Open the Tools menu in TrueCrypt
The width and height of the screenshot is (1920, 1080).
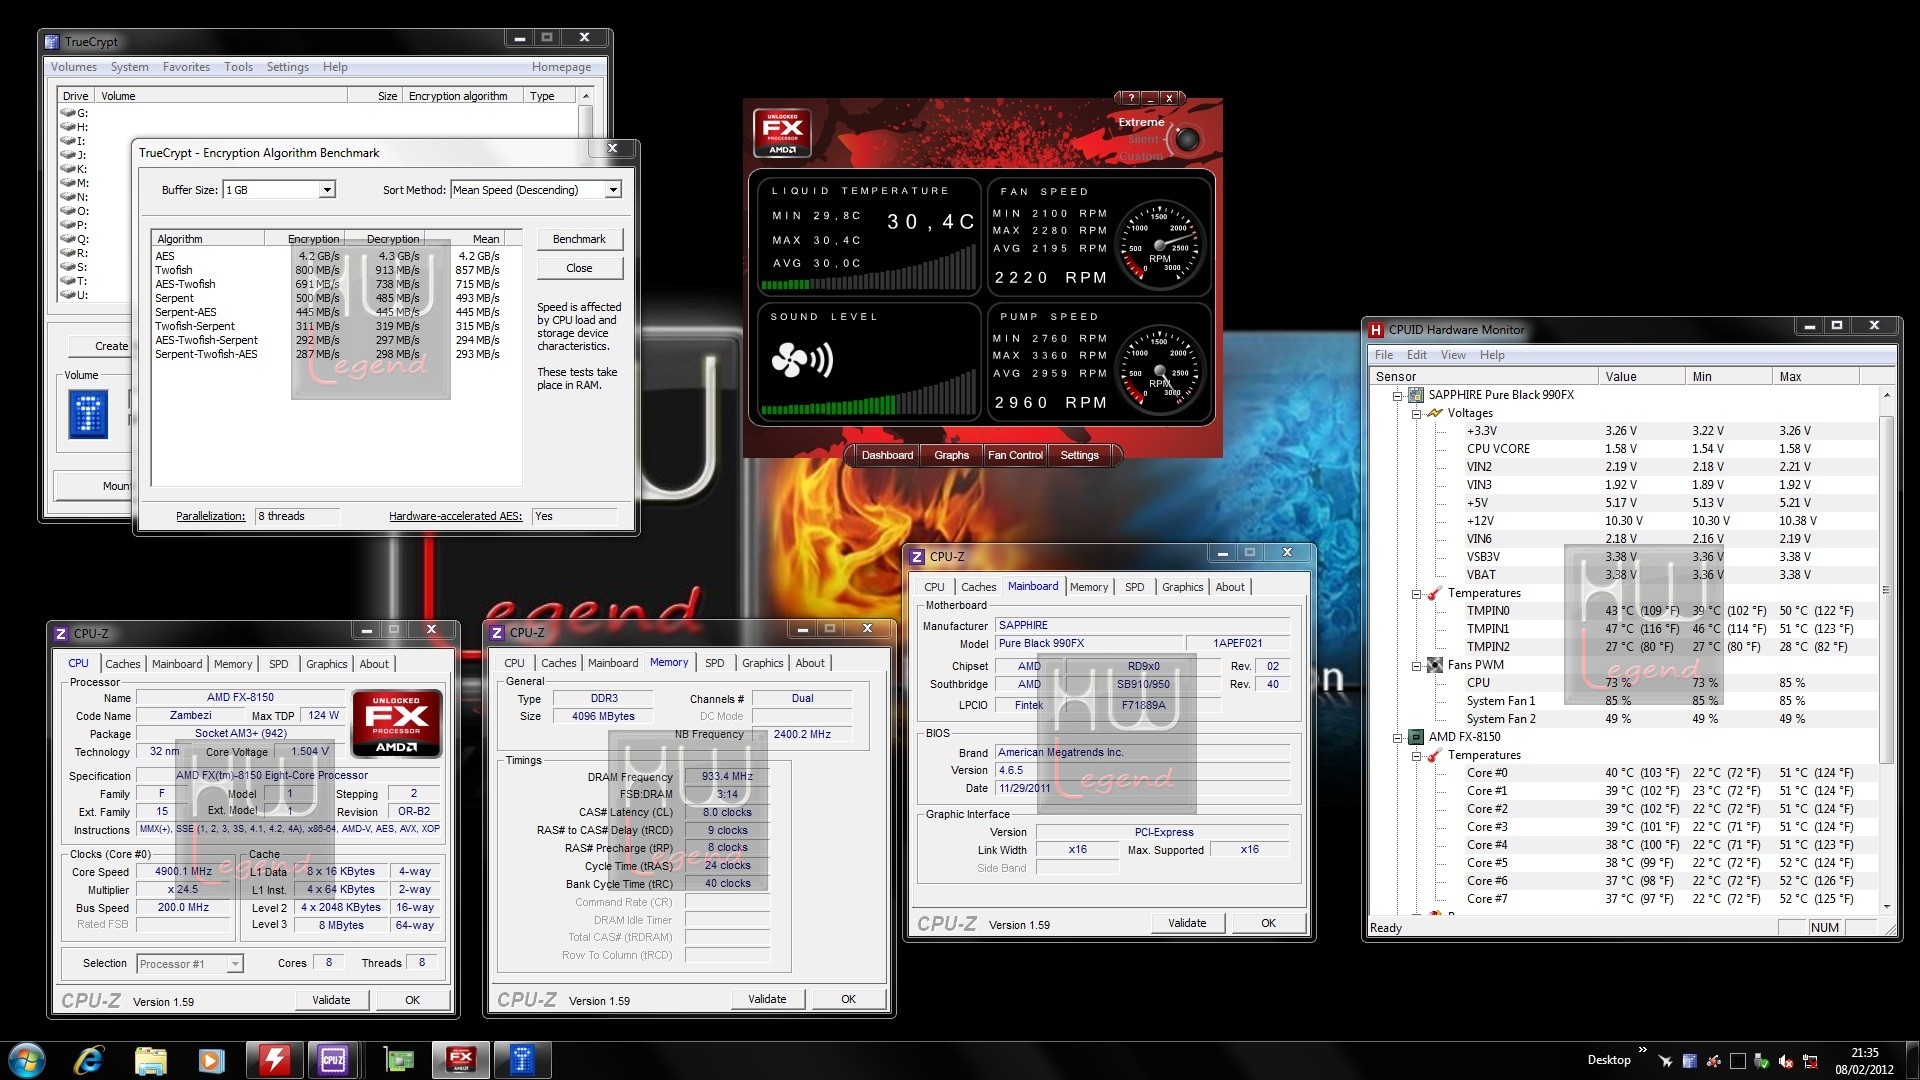tap(238, 67)
